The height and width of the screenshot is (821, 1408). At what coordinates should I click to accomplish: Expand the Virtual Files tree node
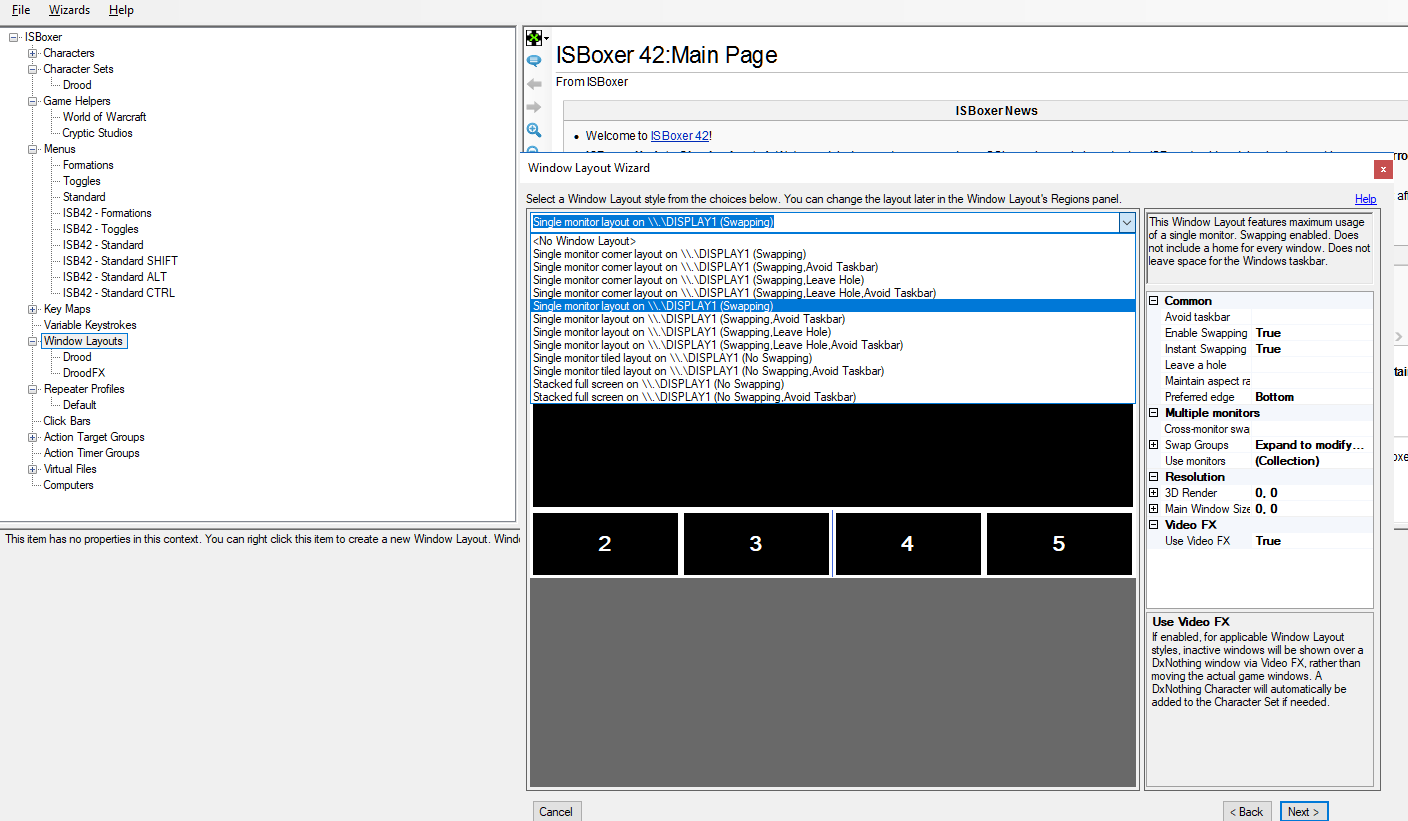(33, 469)
